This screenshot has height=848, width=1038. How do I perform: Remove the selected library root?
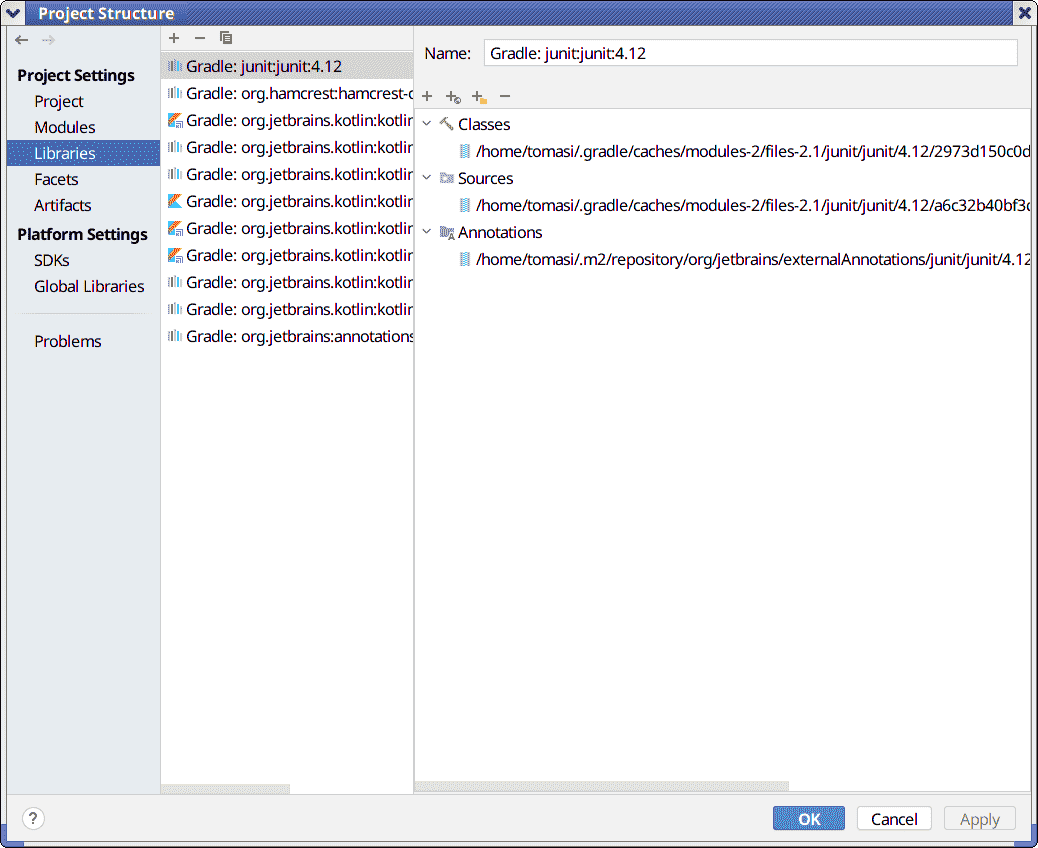(x=505, y=97)
